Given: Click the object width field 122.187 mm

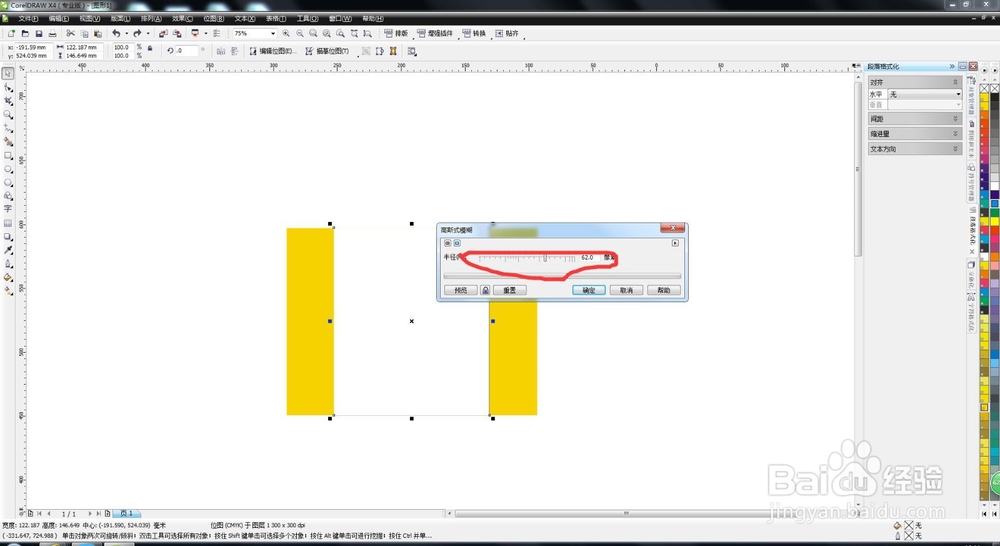Looking at the screenshot, I should click(x=84, y=47).
